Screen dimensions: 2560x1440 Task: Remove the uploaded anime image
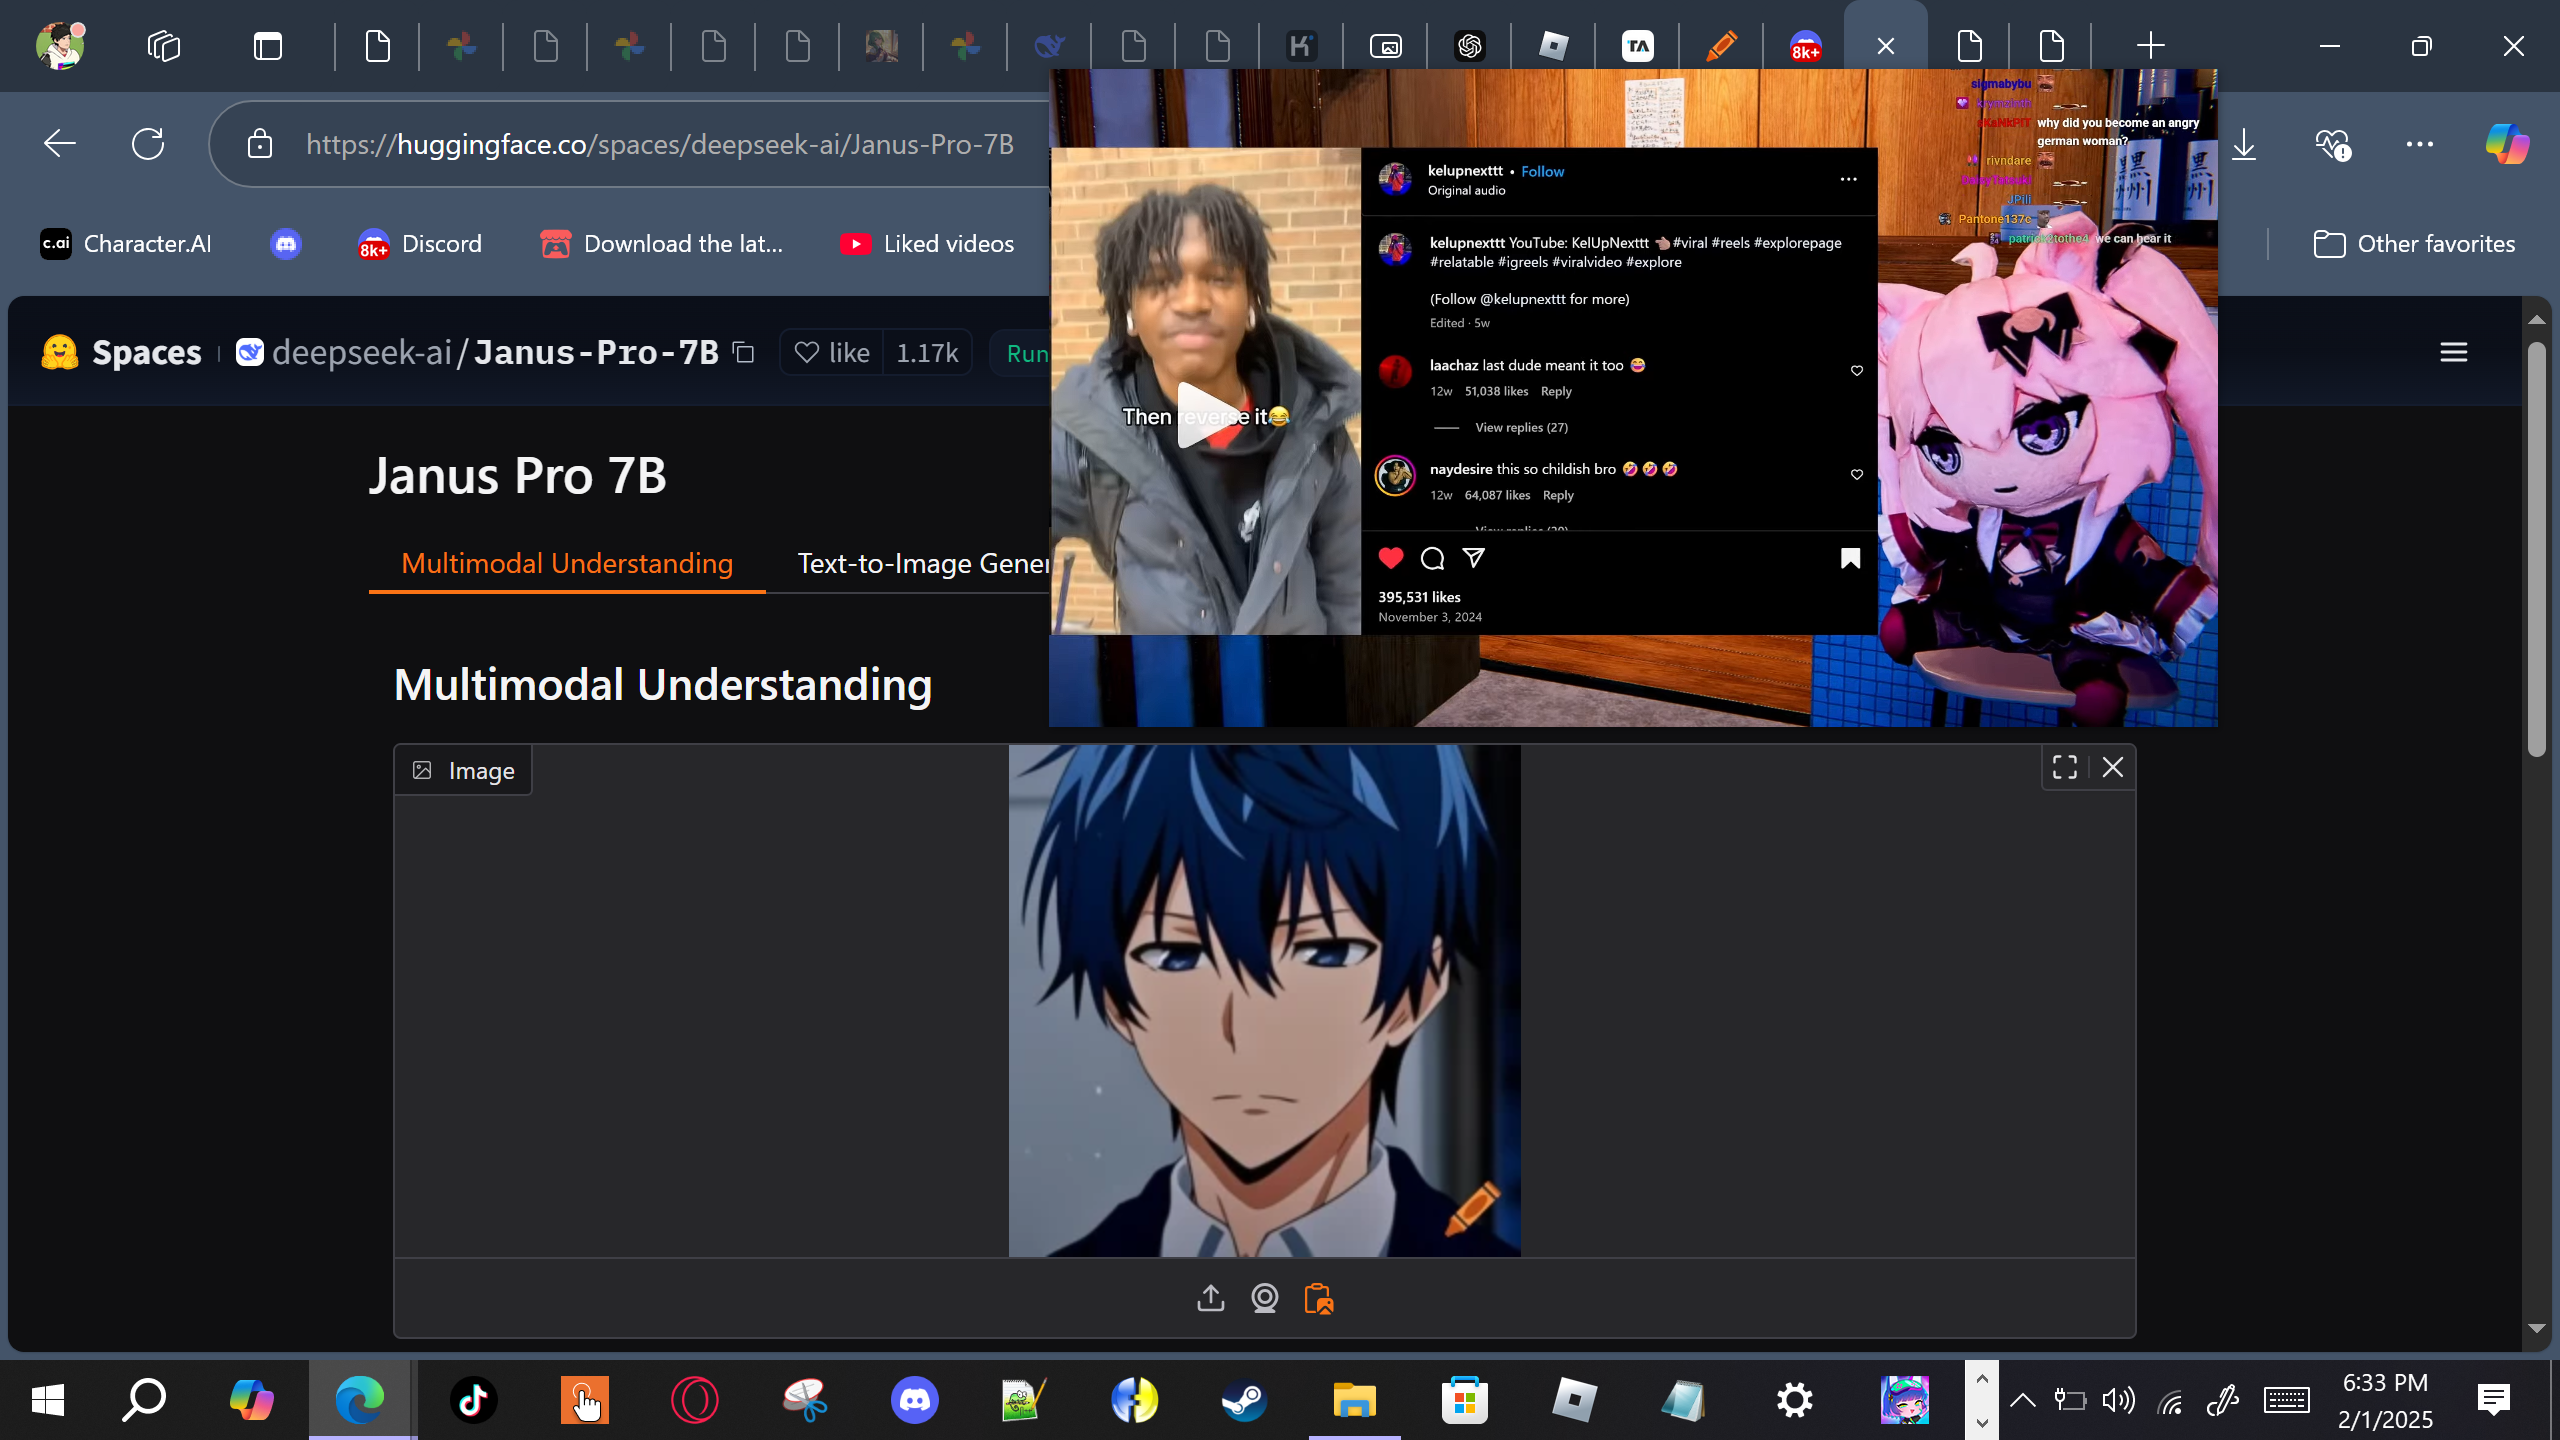coord(2113,767)
